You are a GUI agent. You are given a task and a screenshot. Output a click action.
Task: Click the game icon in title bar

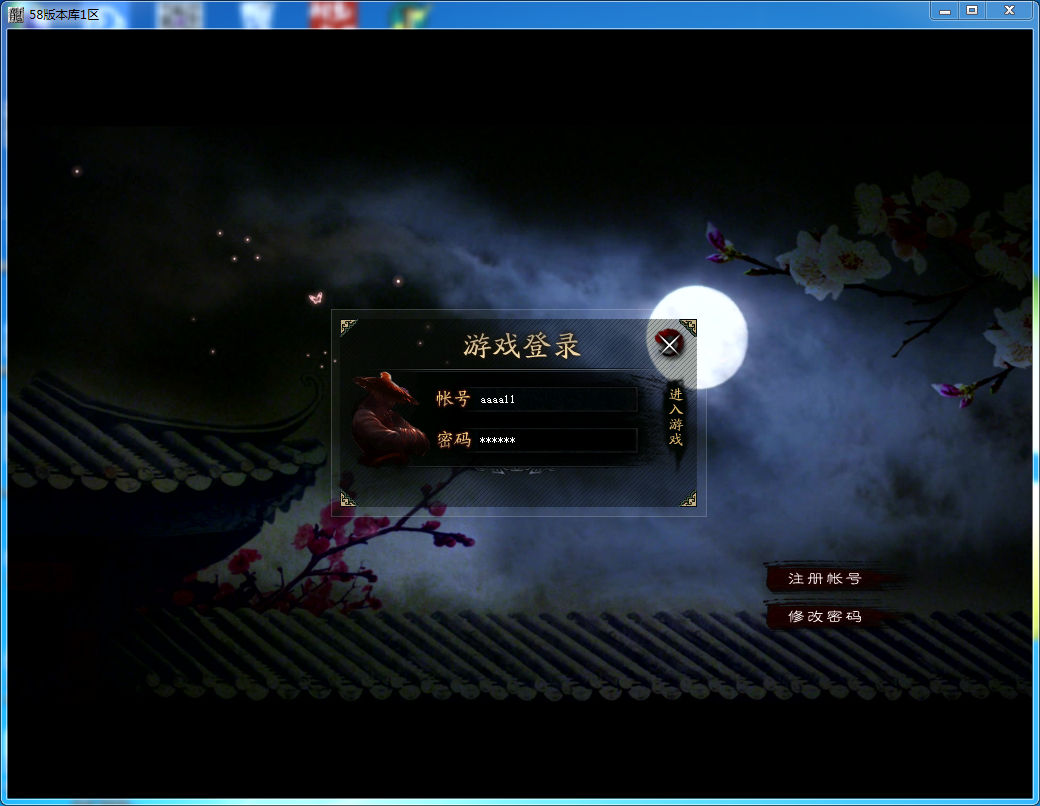[x=16, y=15]
